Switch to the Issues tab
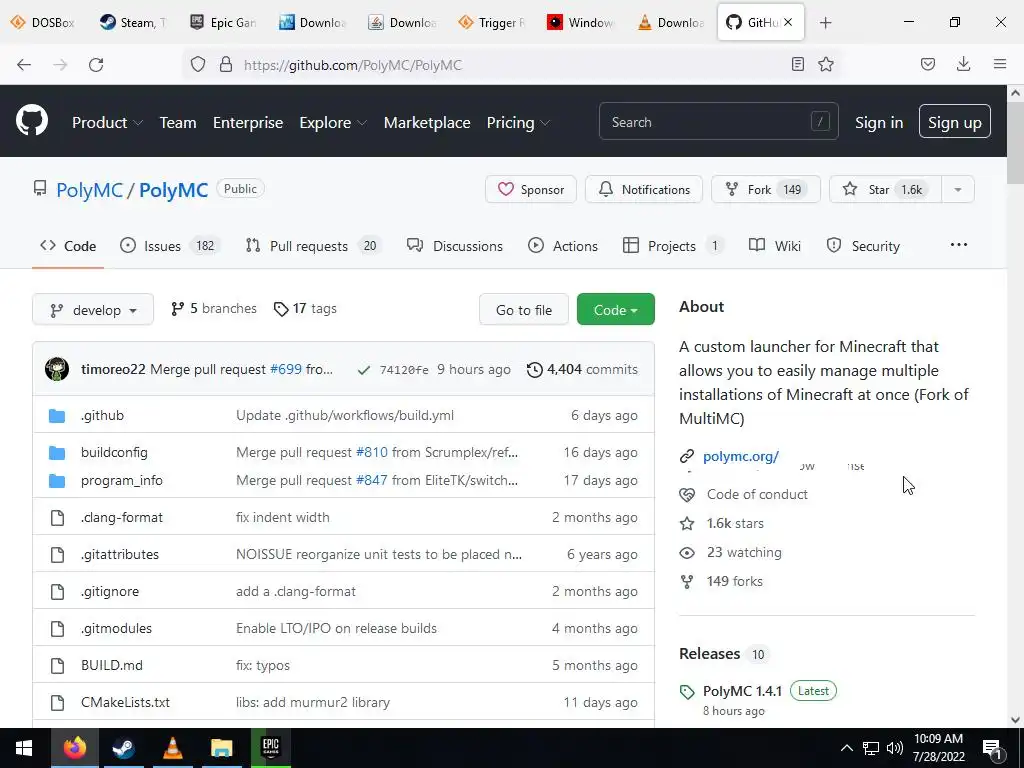 click(x=170, y=246)
